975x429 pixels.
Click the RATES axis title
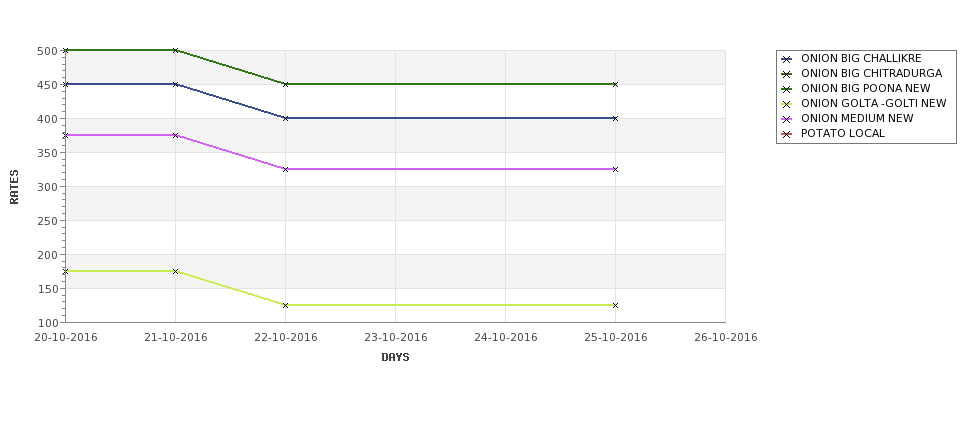(14, 187)
